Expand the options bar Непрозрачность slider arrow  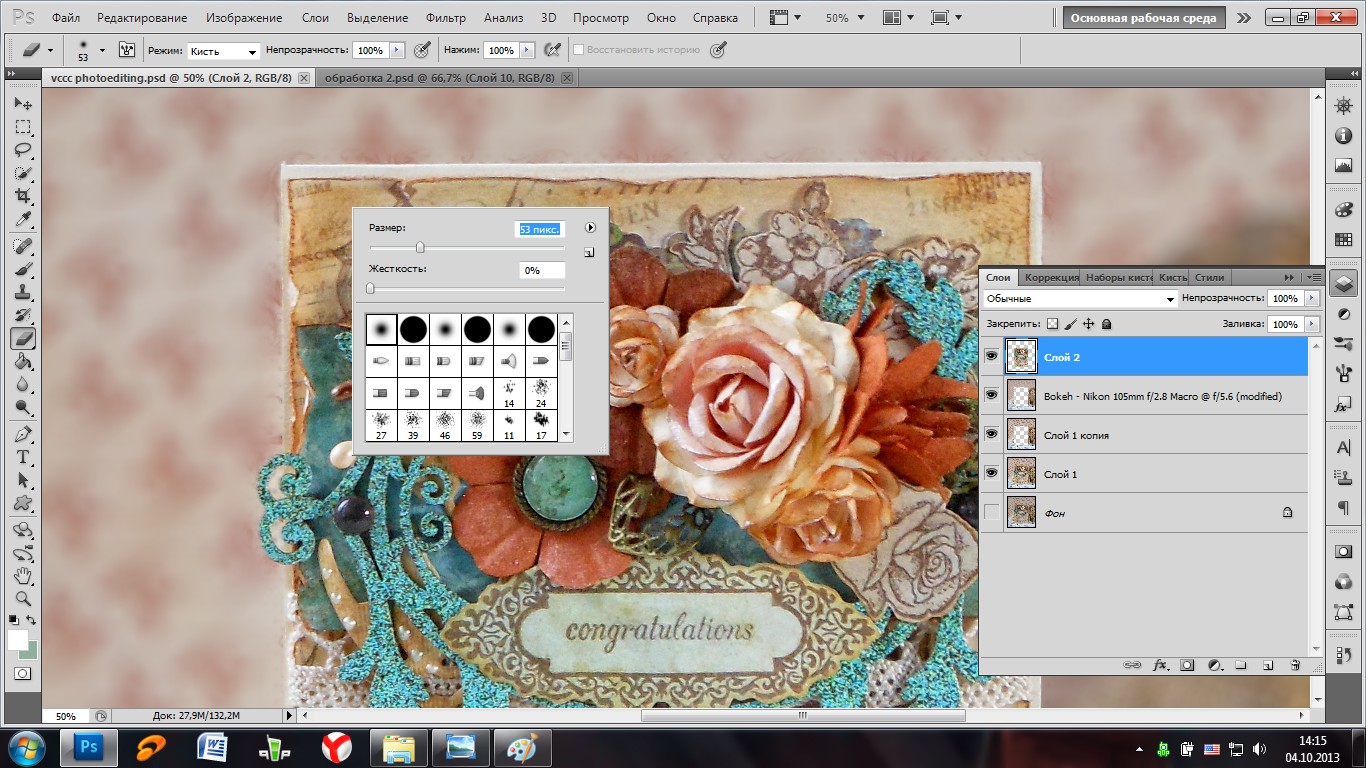tap(397, 50)
